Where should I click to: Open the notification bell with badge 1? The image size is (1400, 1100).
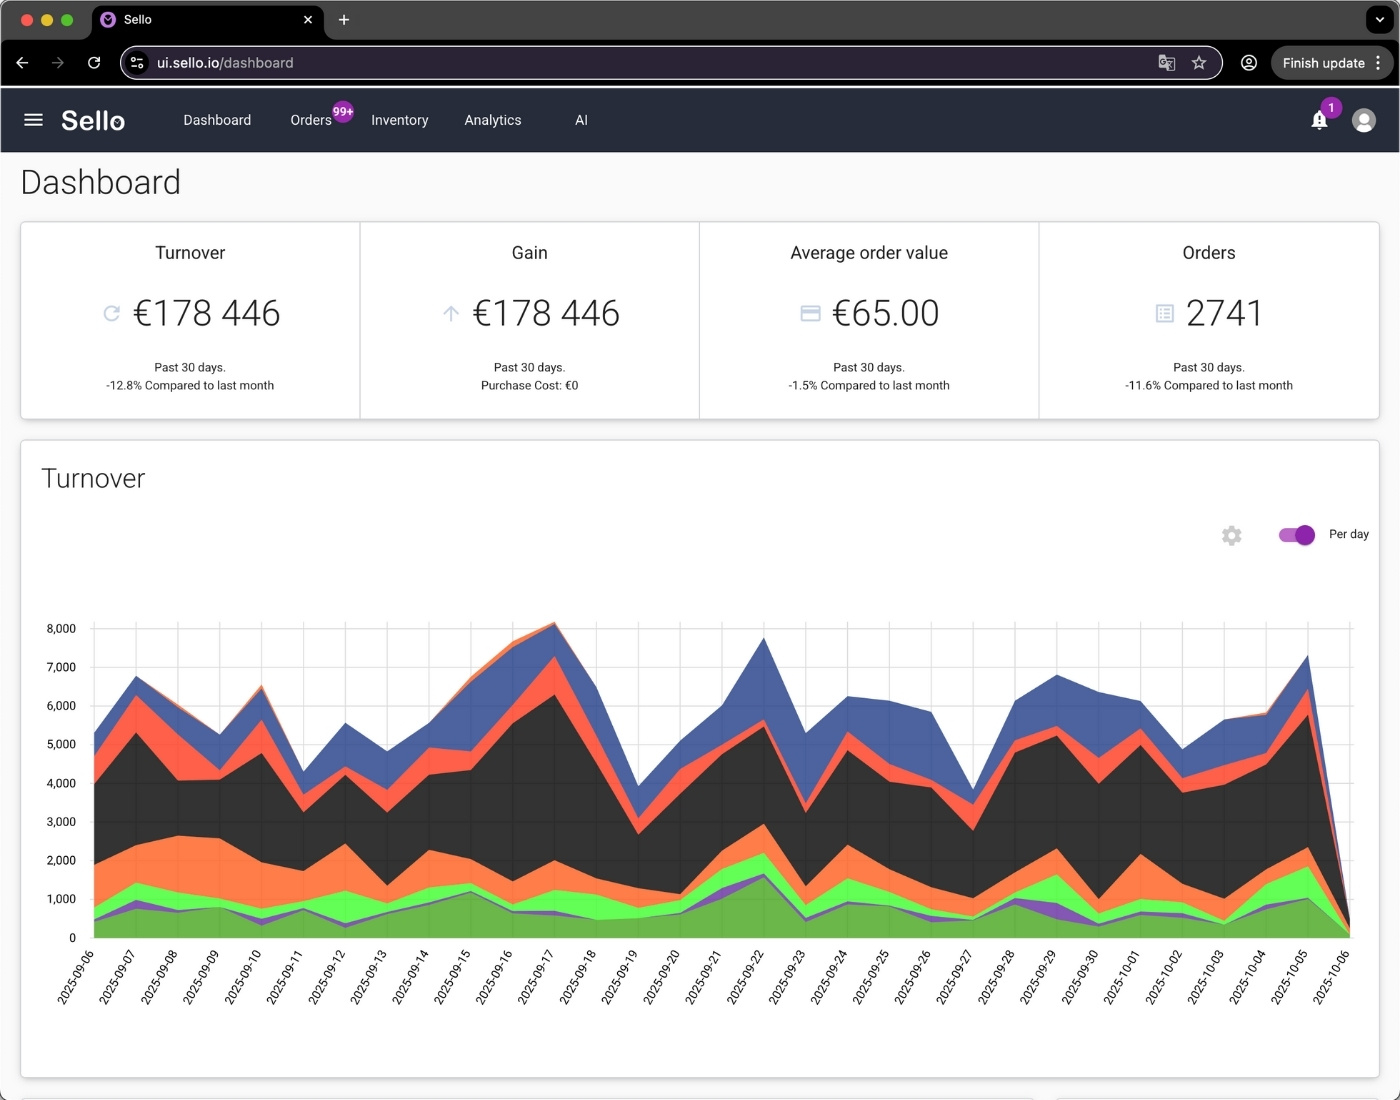click(x=1318, y=120)
